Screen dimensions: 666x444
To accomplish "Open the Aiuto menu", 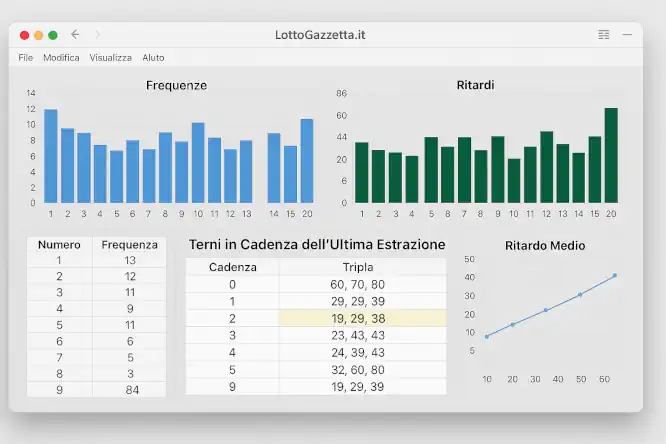I will (x=153, y=58).
